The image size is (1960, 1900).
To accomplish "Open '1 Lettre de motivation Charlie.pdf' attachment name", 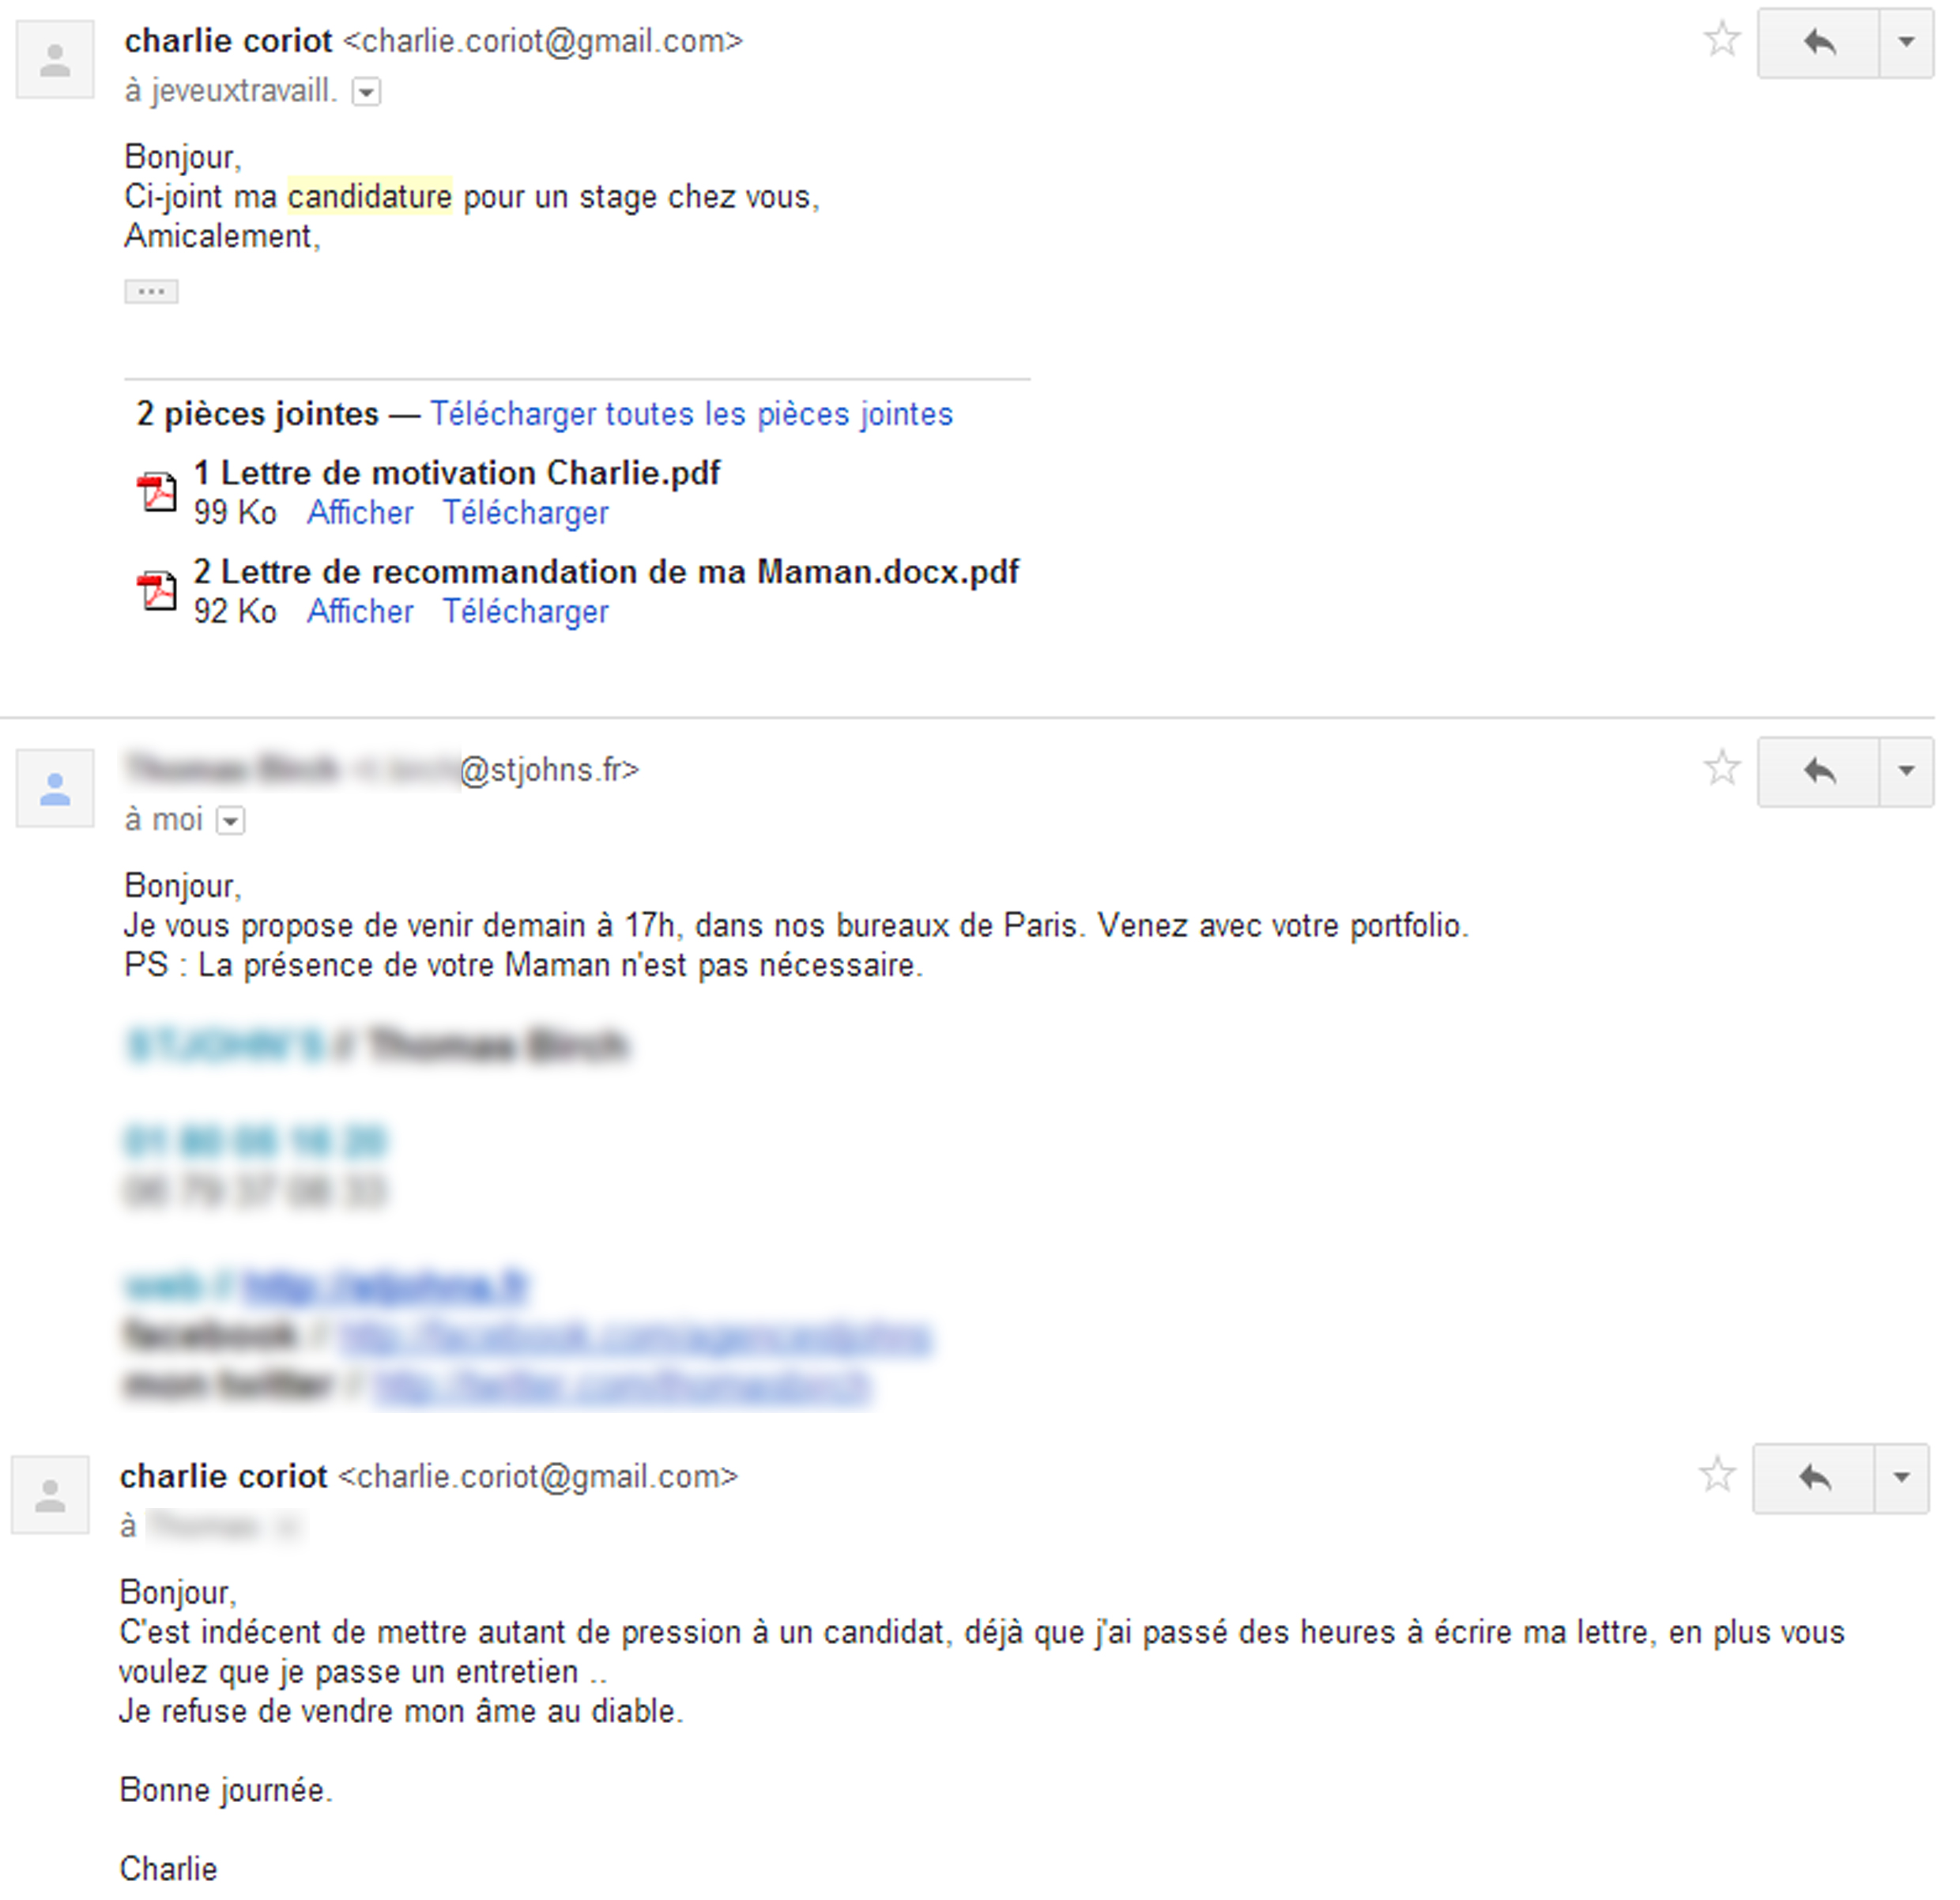I will (457, 473).
